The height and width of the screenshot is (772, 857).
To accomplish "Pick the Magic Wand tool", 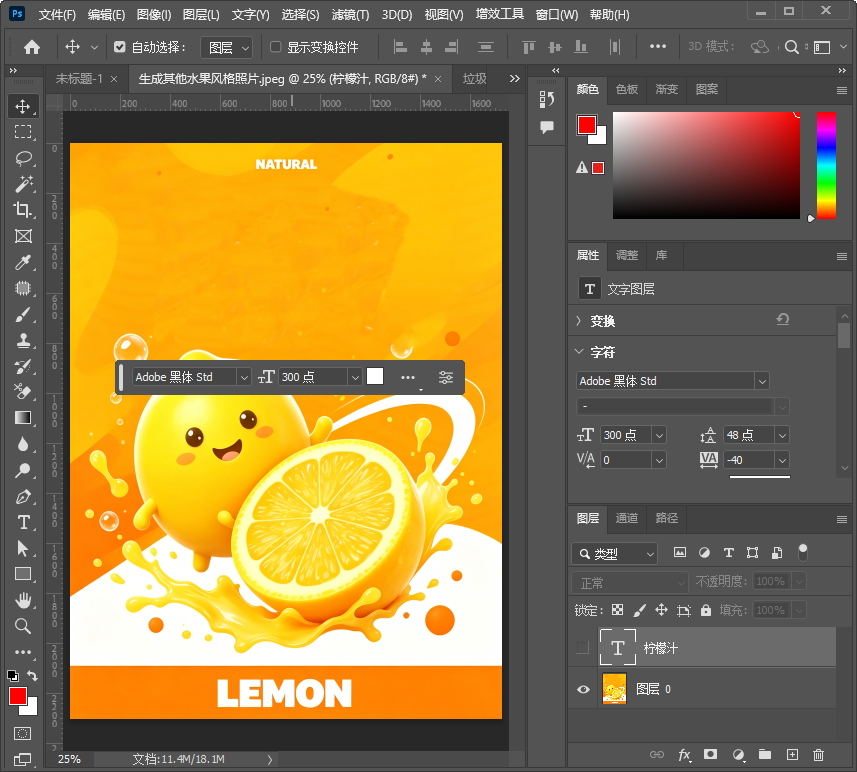I will tap(22, 184).
